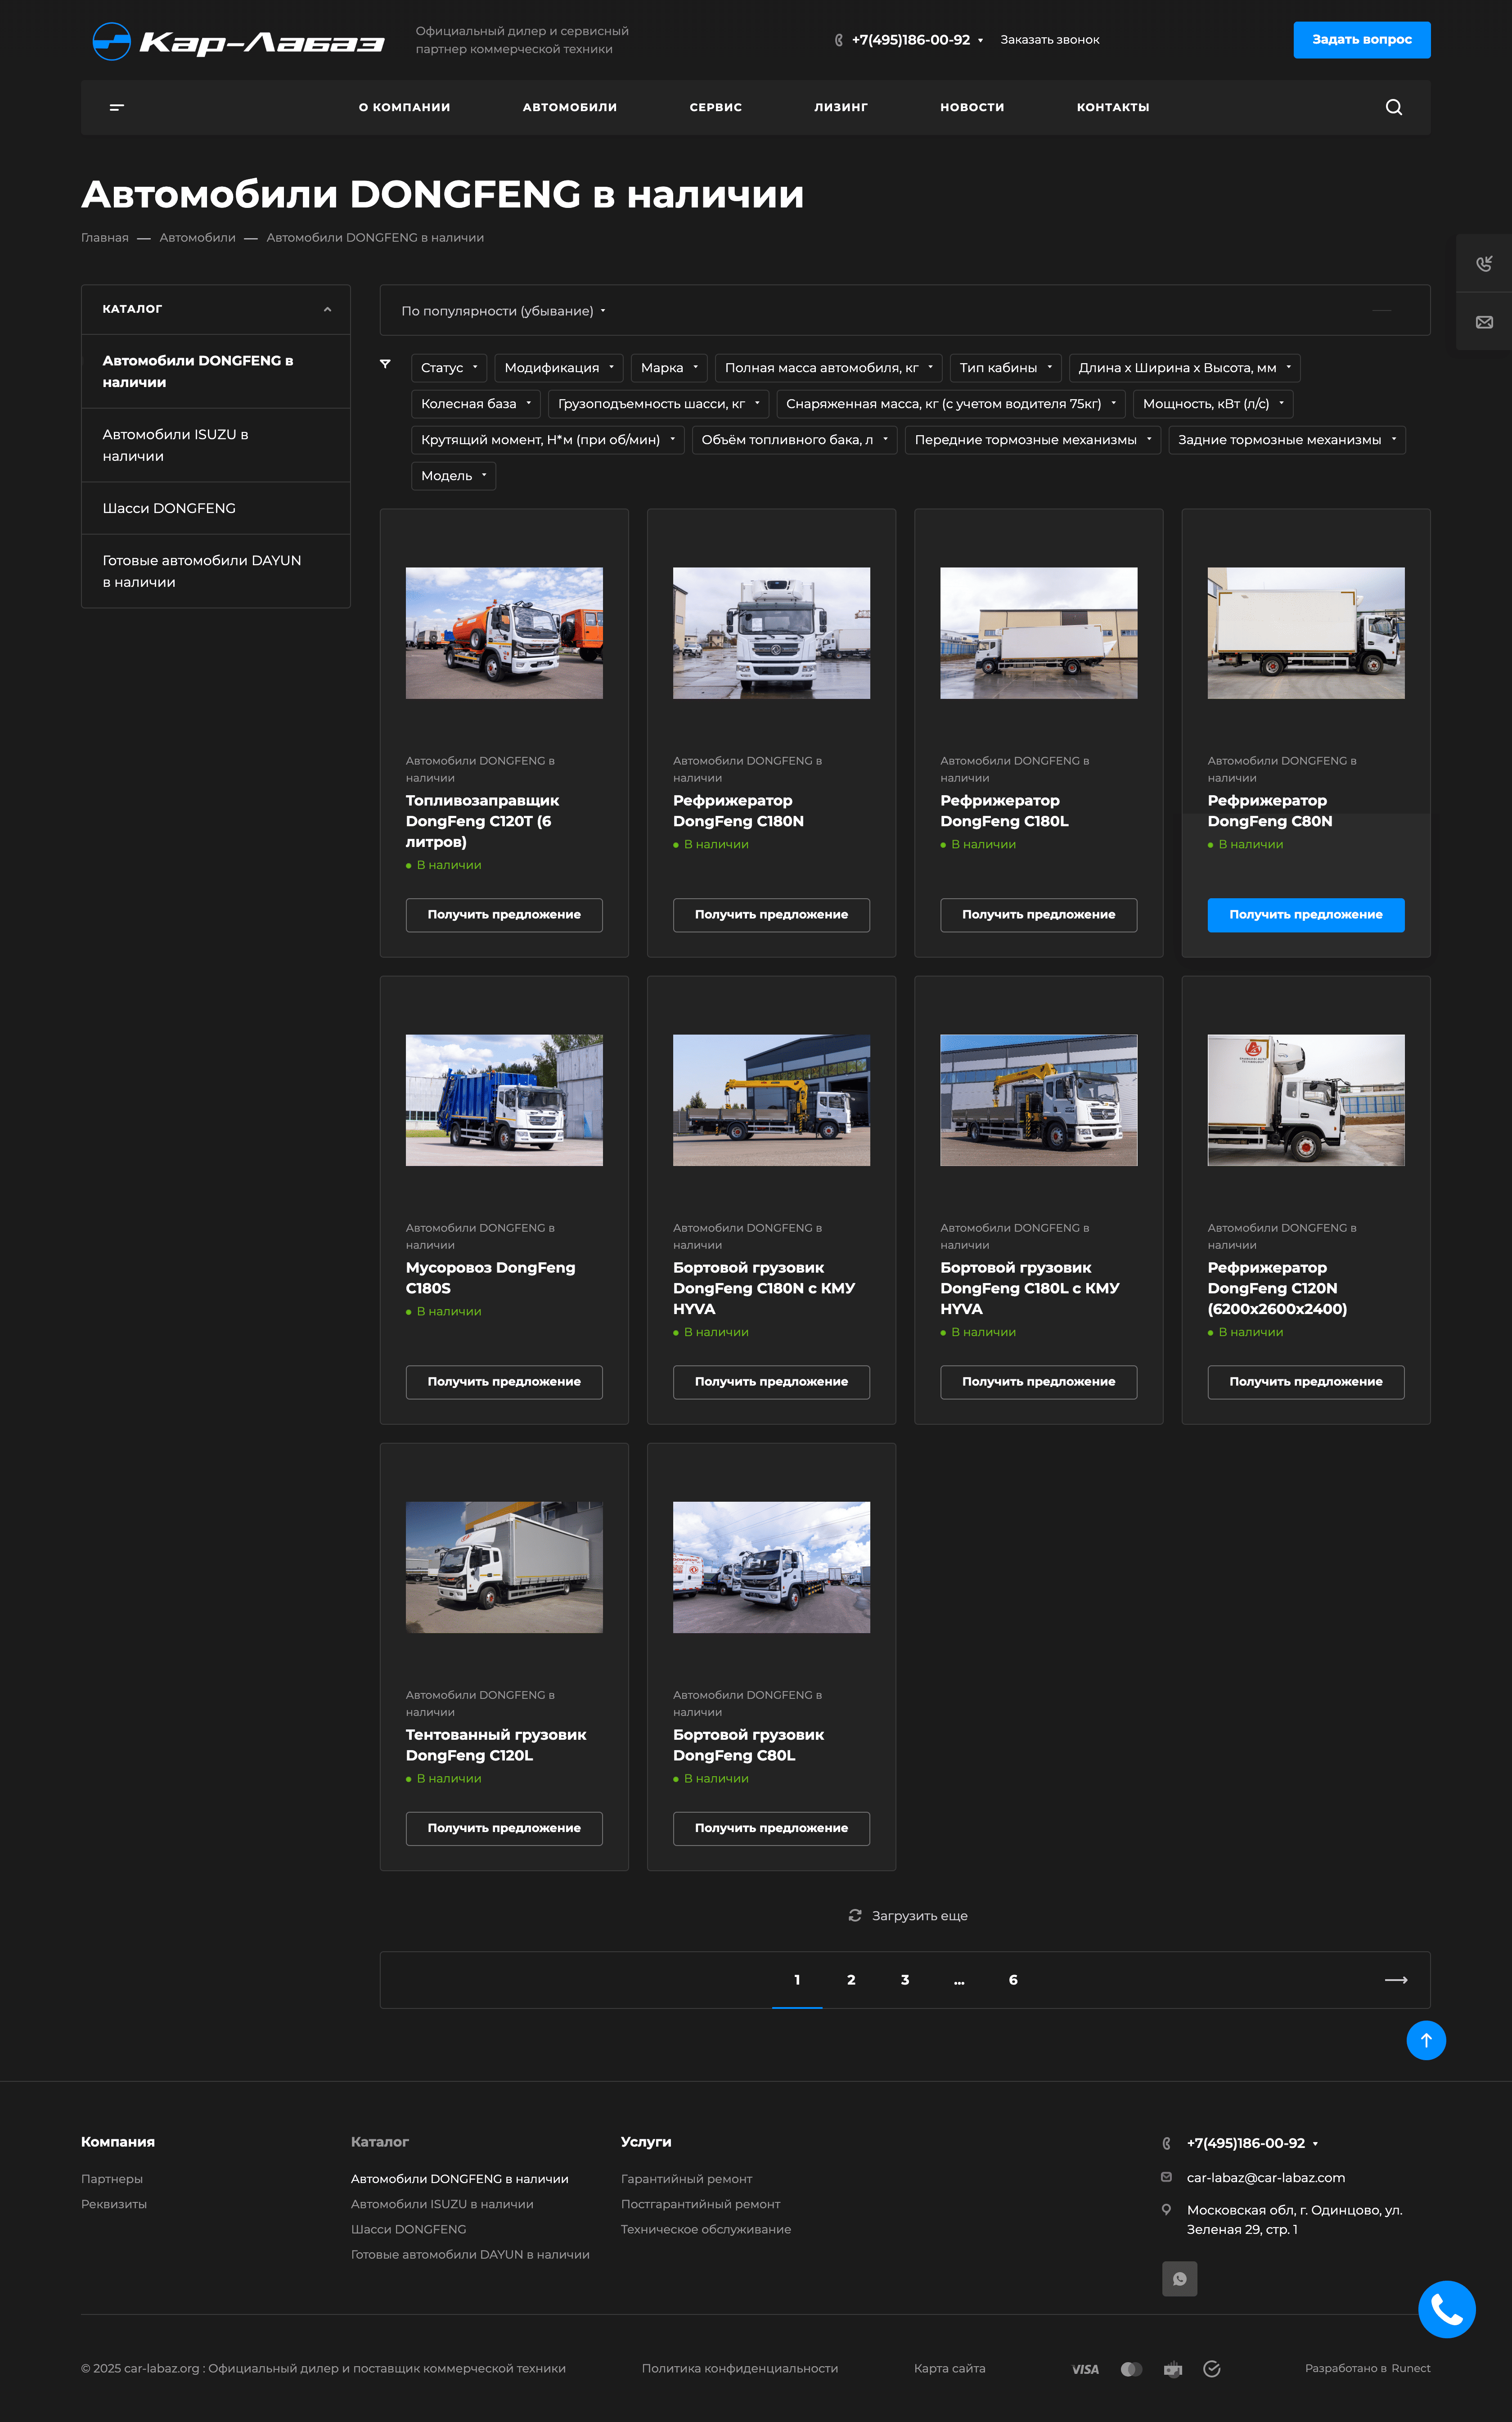The width and height of the screenshot is (1512, 2422).
Task: Open the Модель filter dropdown
Action: point(453,476)
